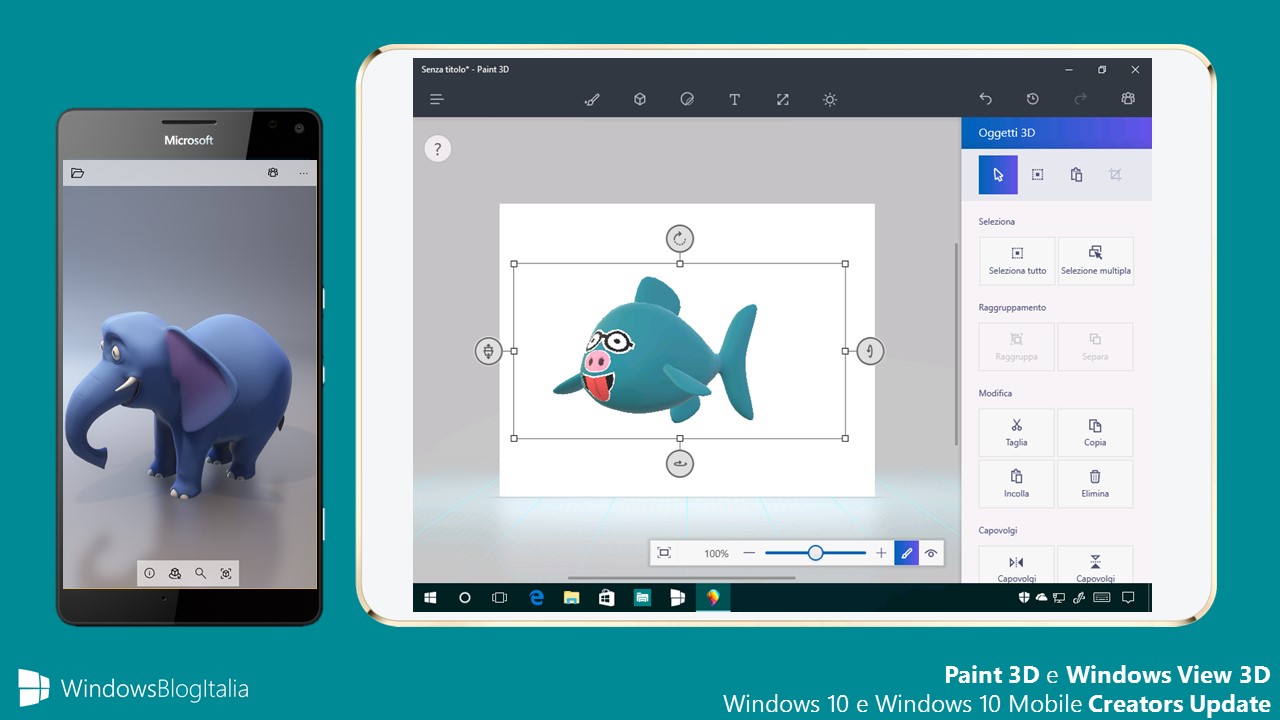Image resolution: width=1280 pixels, height=720 pixels.
Task: Click the Copia copy button
Action: 1096,433
